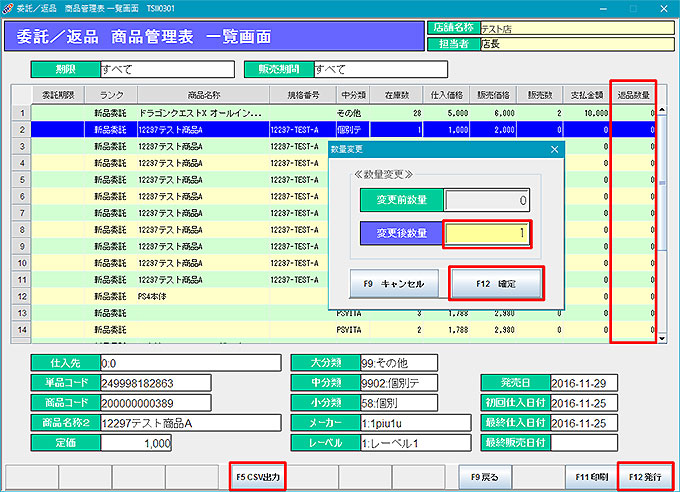
Task: Click the 最終販売日付 field
Action: click(x=584, y=443)
